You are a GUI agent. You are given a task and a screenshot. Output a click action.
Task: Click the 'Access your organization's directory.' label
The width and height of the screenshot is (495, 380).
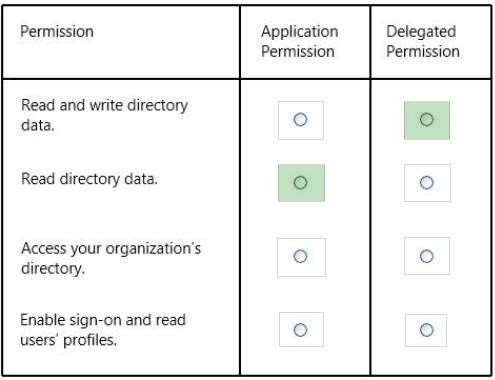pos(111,258)
